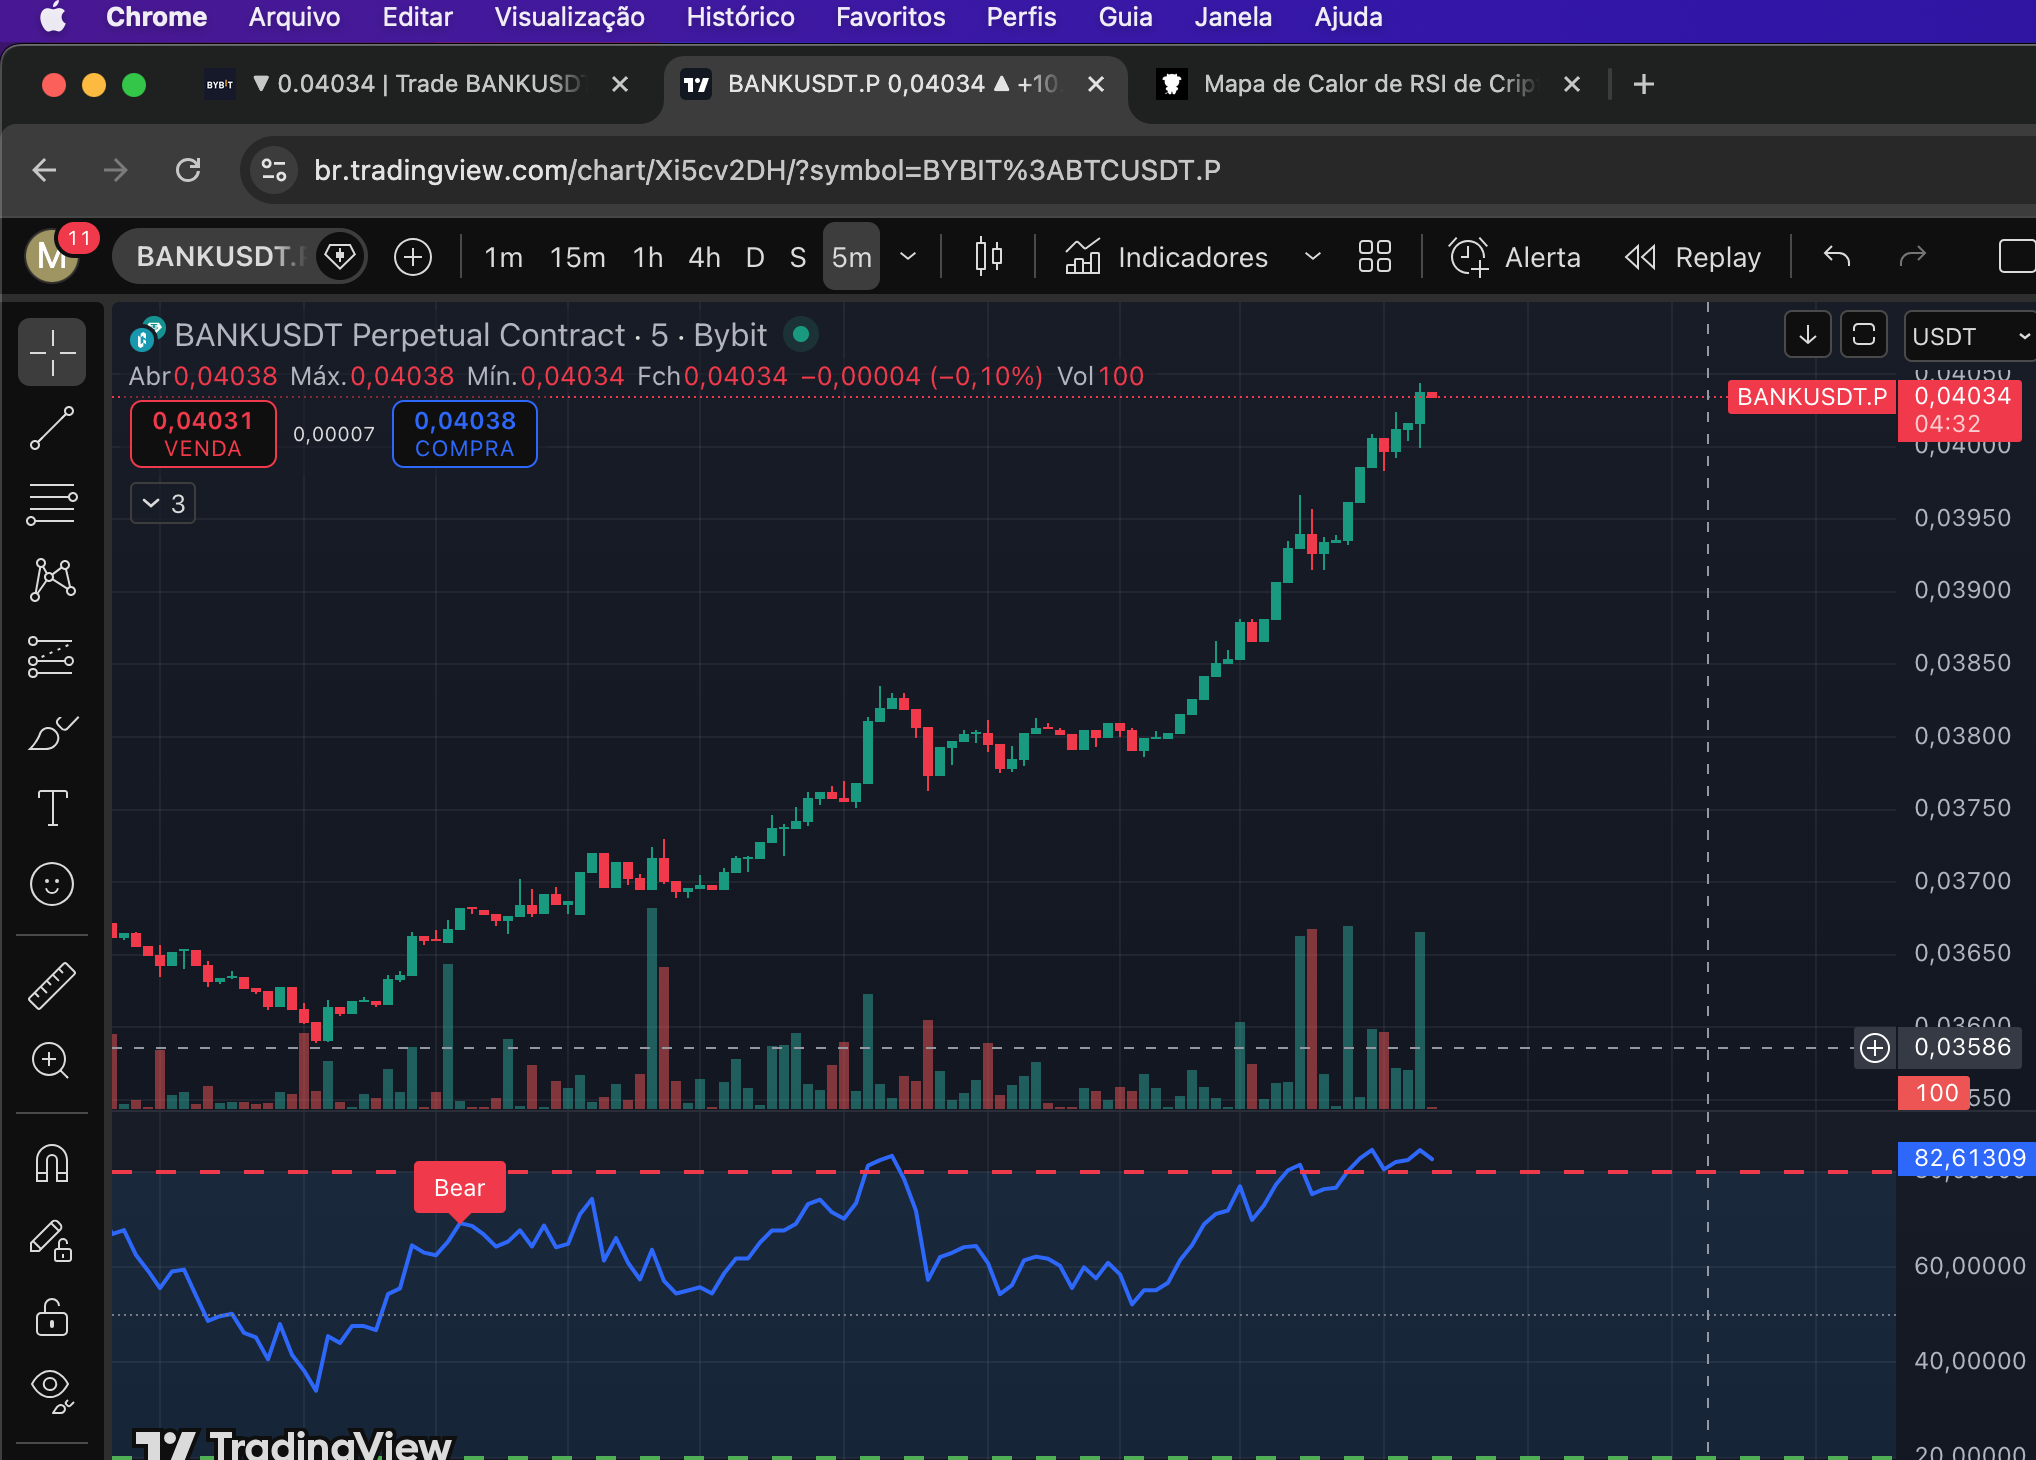Viewport: 2036px width, 1460px height.
Task: Activate the zoom in tool
Action: 52,1060
